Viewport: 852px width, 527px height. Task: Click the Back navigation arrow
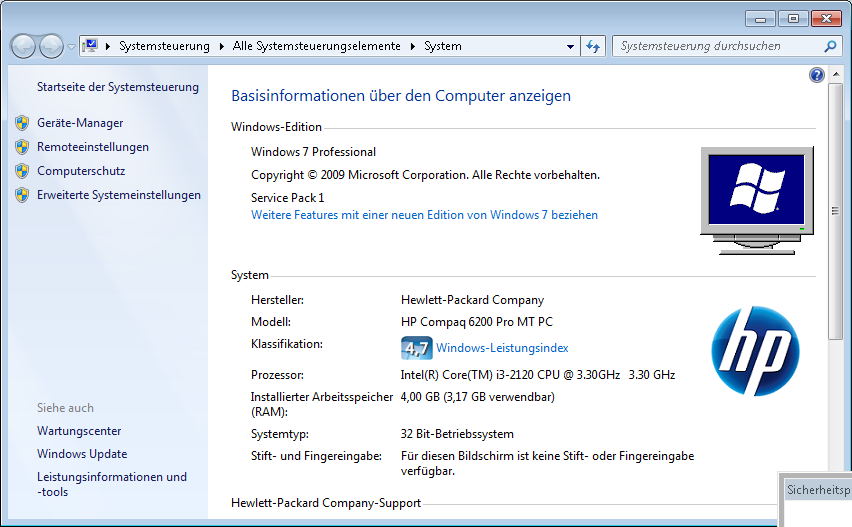[23, 47]
